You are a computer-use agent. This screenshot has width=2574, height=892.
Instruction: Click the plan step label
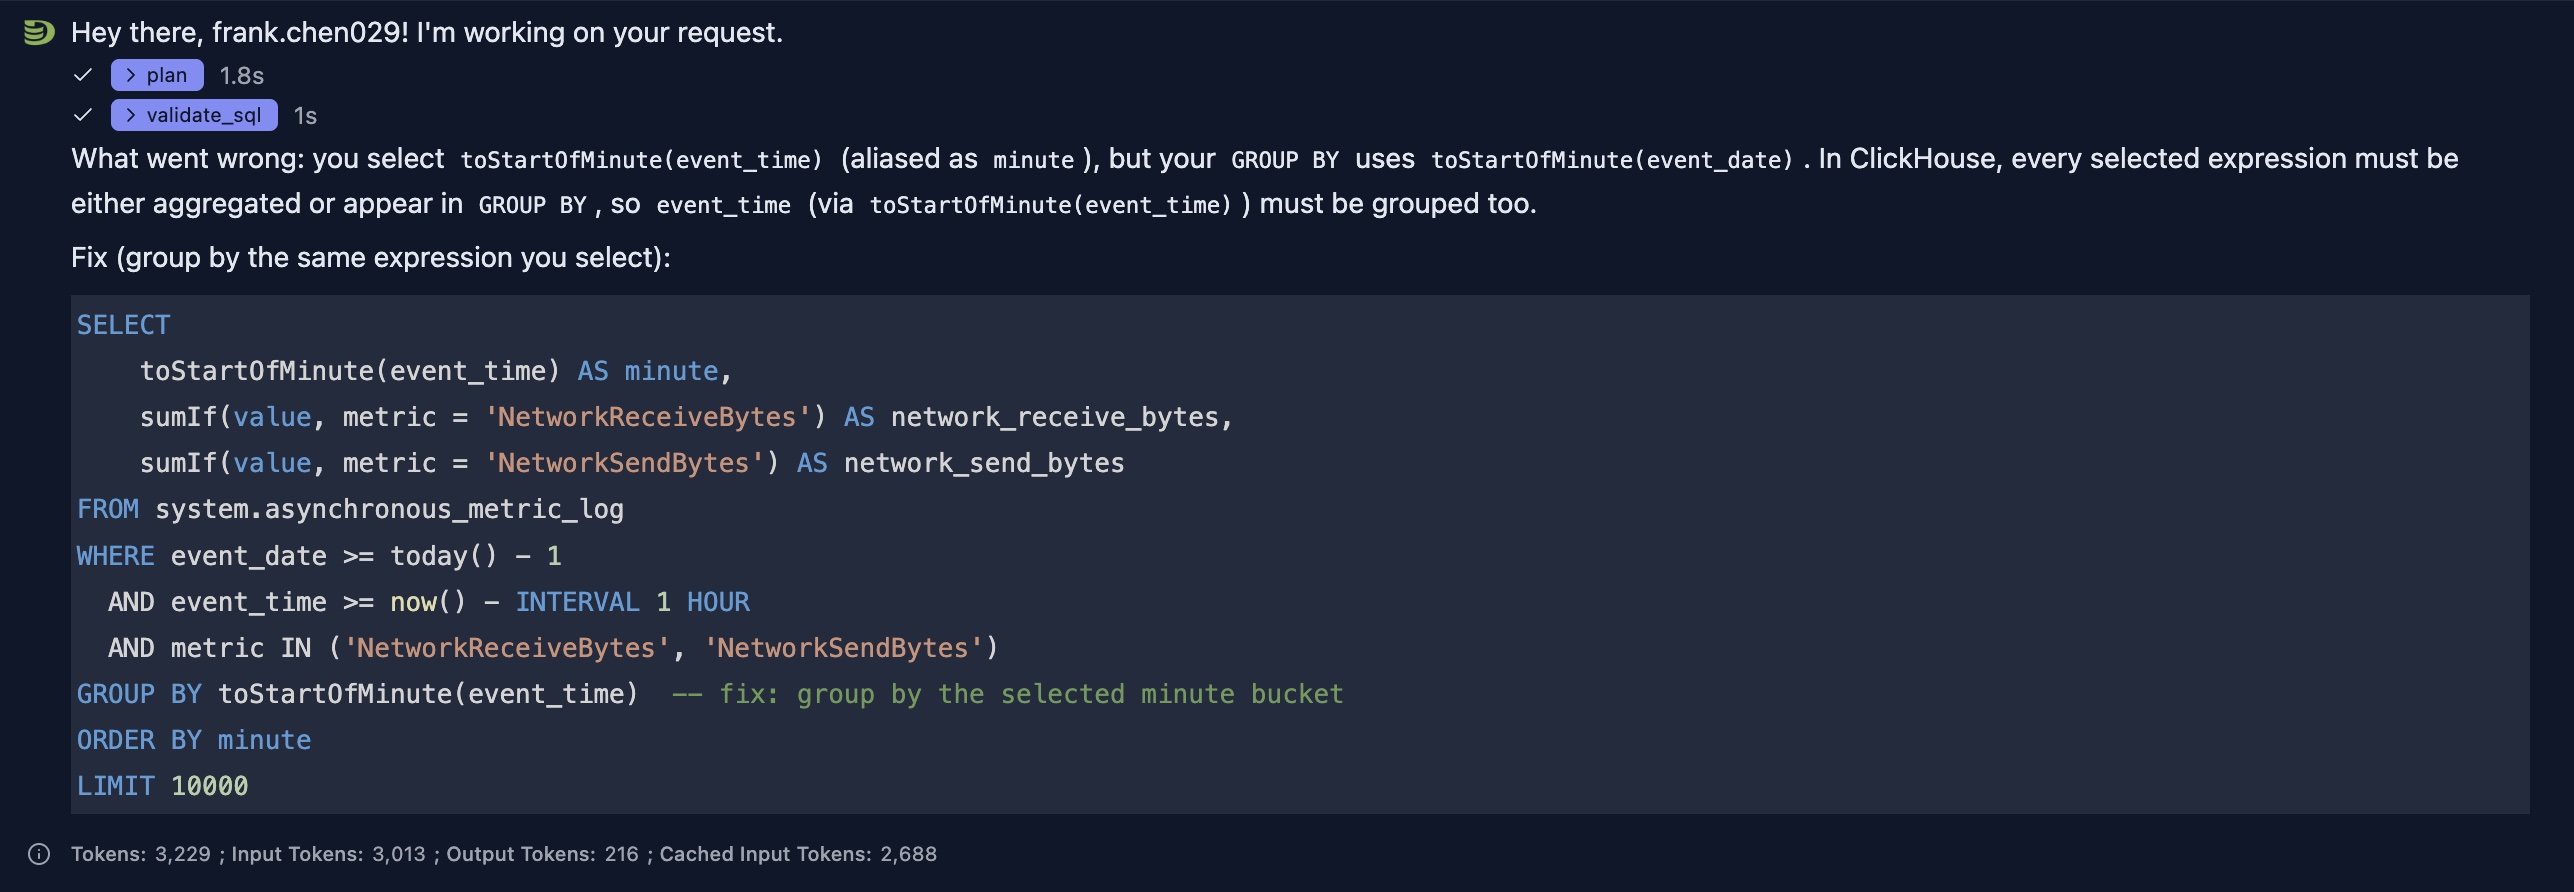(166, 75)
